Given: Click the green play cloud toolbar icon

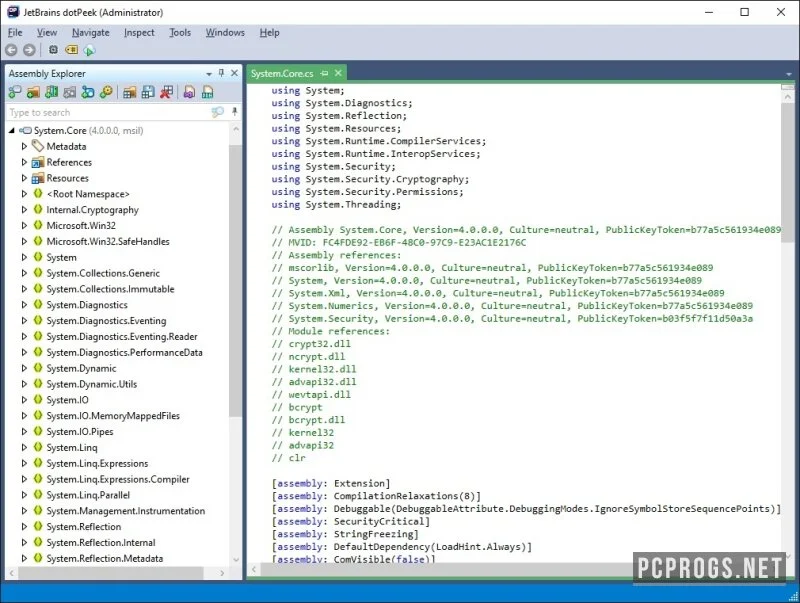Looking at the screenshot, I should click(x=89, y=50).
